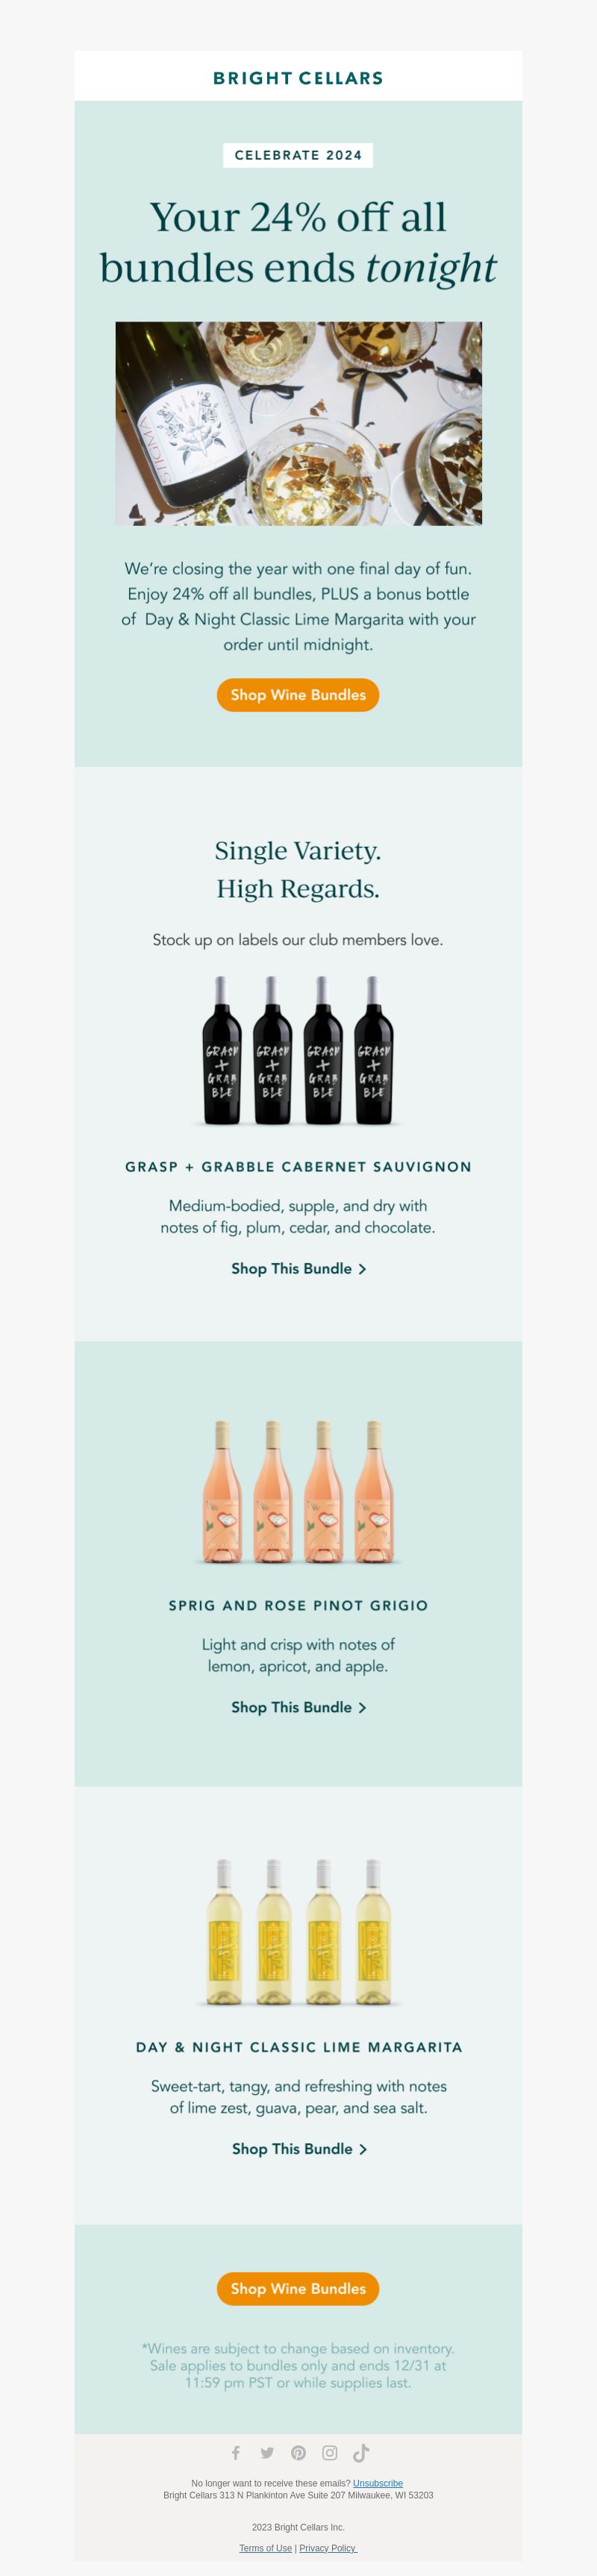
Task: Shop the Grasp + Grabble Cabernet bundle link
Action: [298, 1268]
